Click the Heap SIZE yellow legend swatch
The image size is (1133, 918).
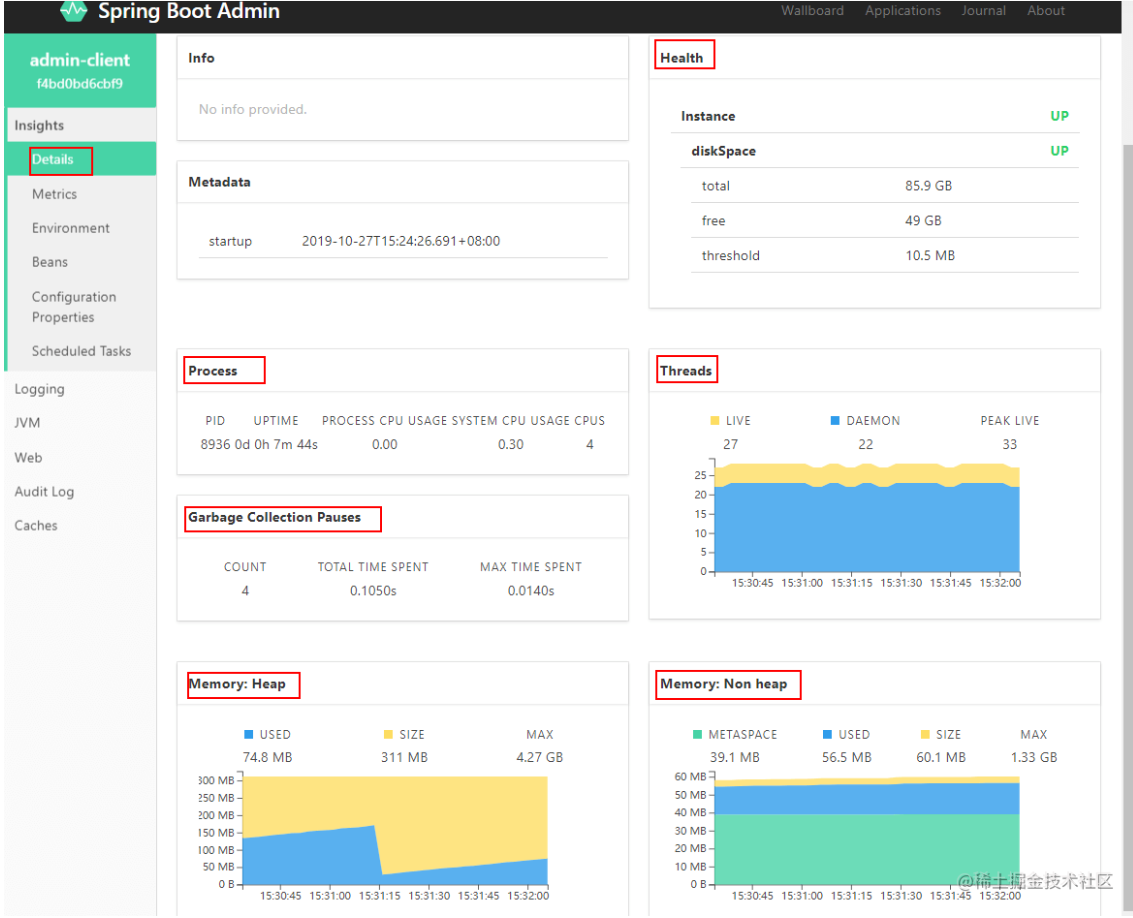[x=388, y=734]
